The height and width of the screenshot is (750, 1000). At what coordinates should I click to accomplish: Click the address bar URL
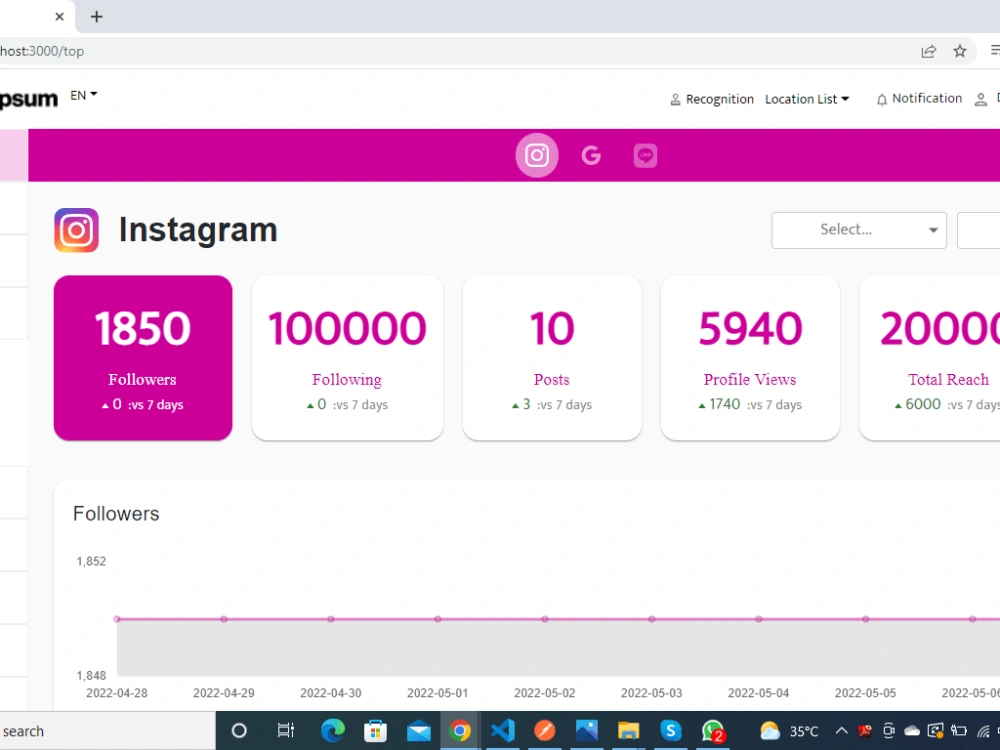pyautogui.click(x=42, y=51)
